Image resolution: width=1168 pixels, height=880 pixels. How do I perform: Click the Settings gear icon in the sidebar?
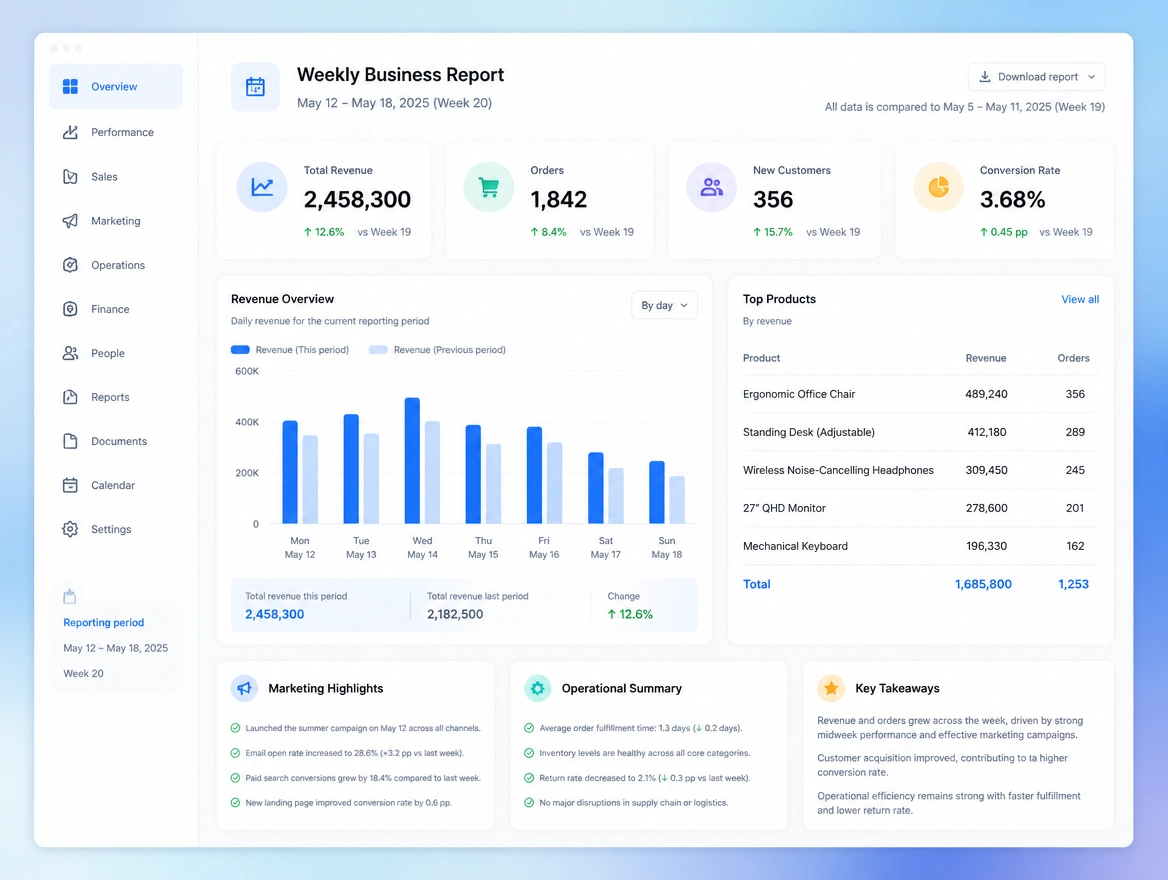(70, 529)
